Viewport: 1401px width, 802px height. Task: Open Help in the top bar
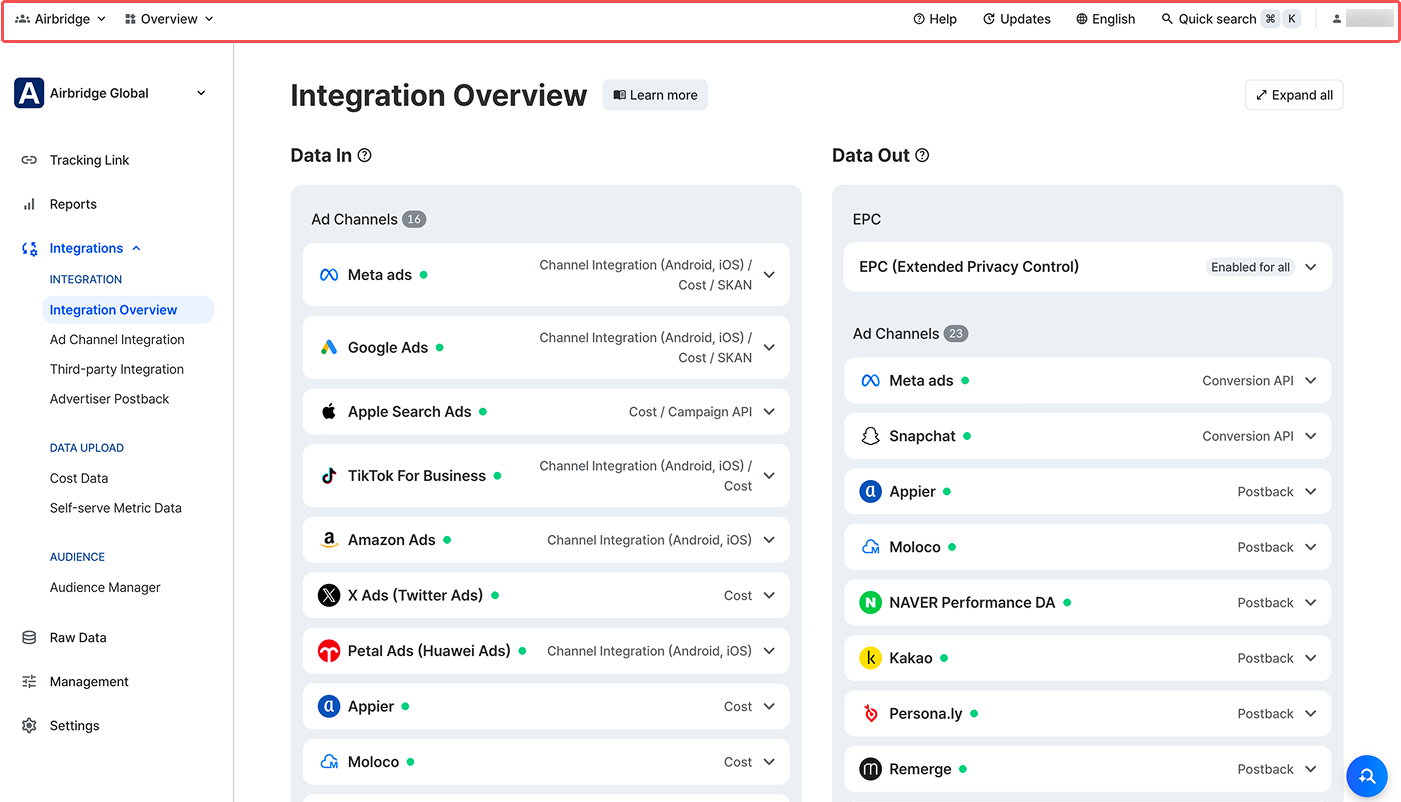click(x=935, y=19)
